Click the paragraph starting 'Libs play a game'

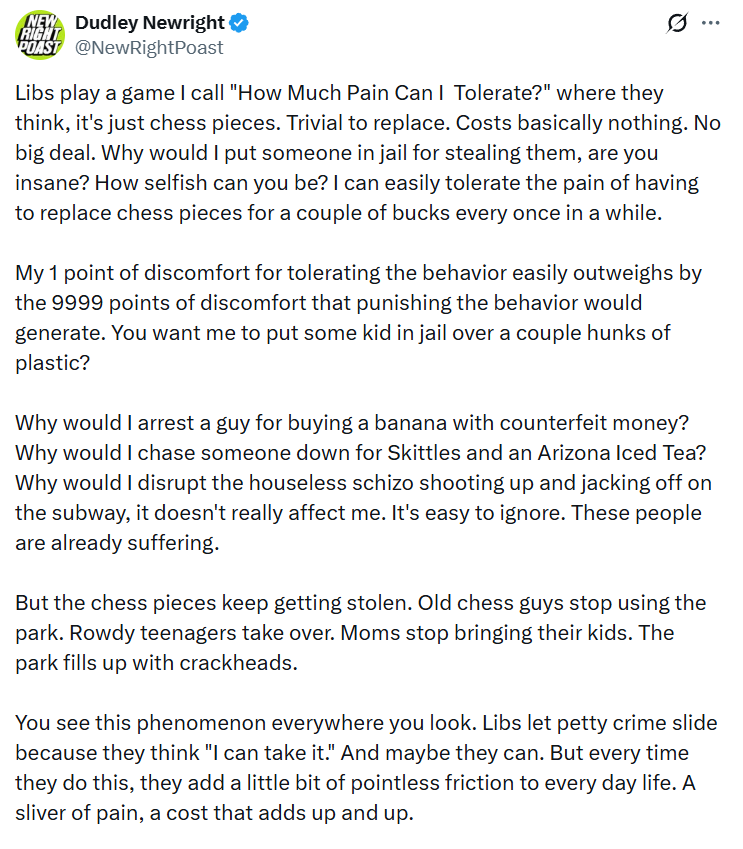[368, 153]
